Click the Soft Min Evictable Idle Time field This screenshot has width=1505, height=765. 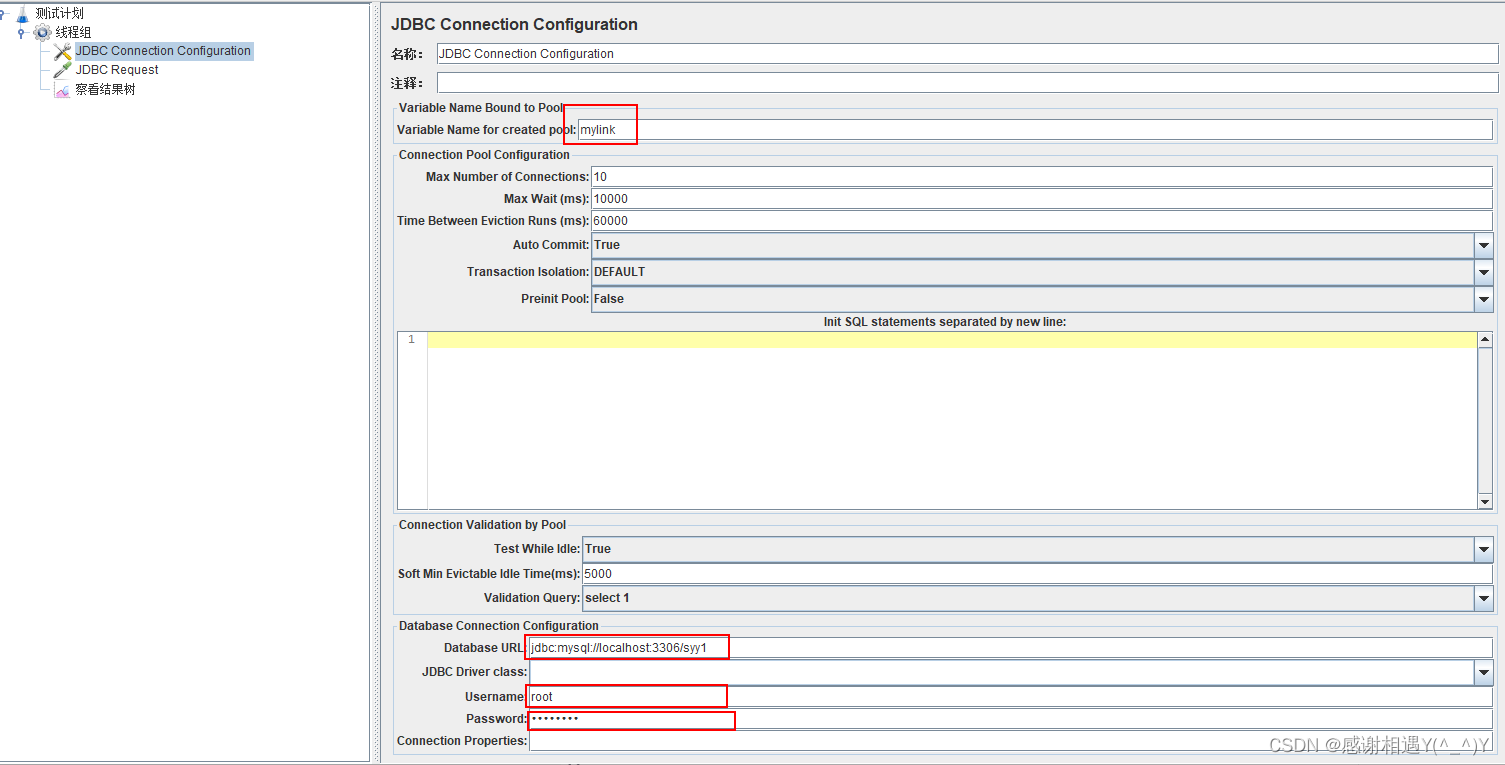pyautogui.click(x=1037, y=574)
